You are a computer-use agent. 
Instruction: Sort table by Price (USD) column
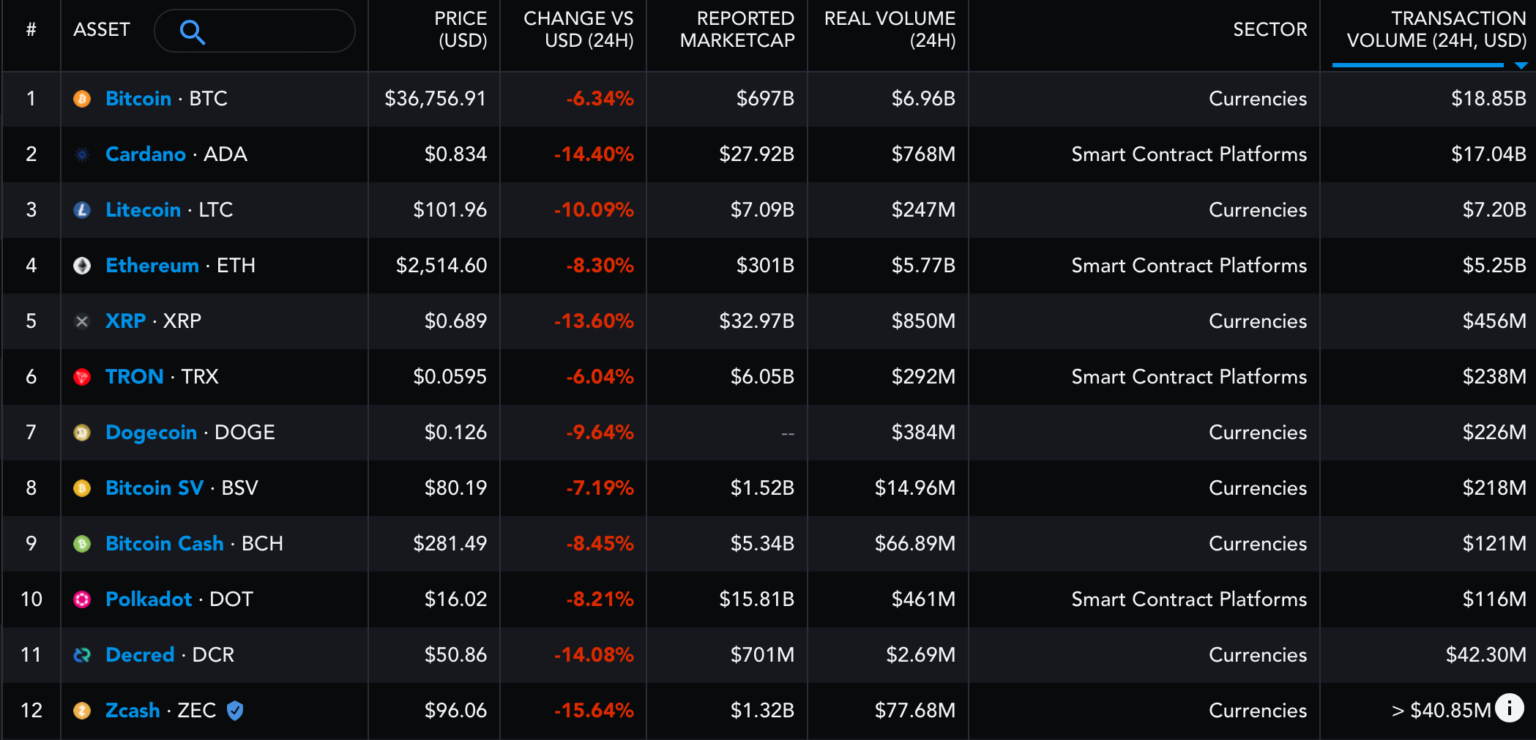coord(461,30)
